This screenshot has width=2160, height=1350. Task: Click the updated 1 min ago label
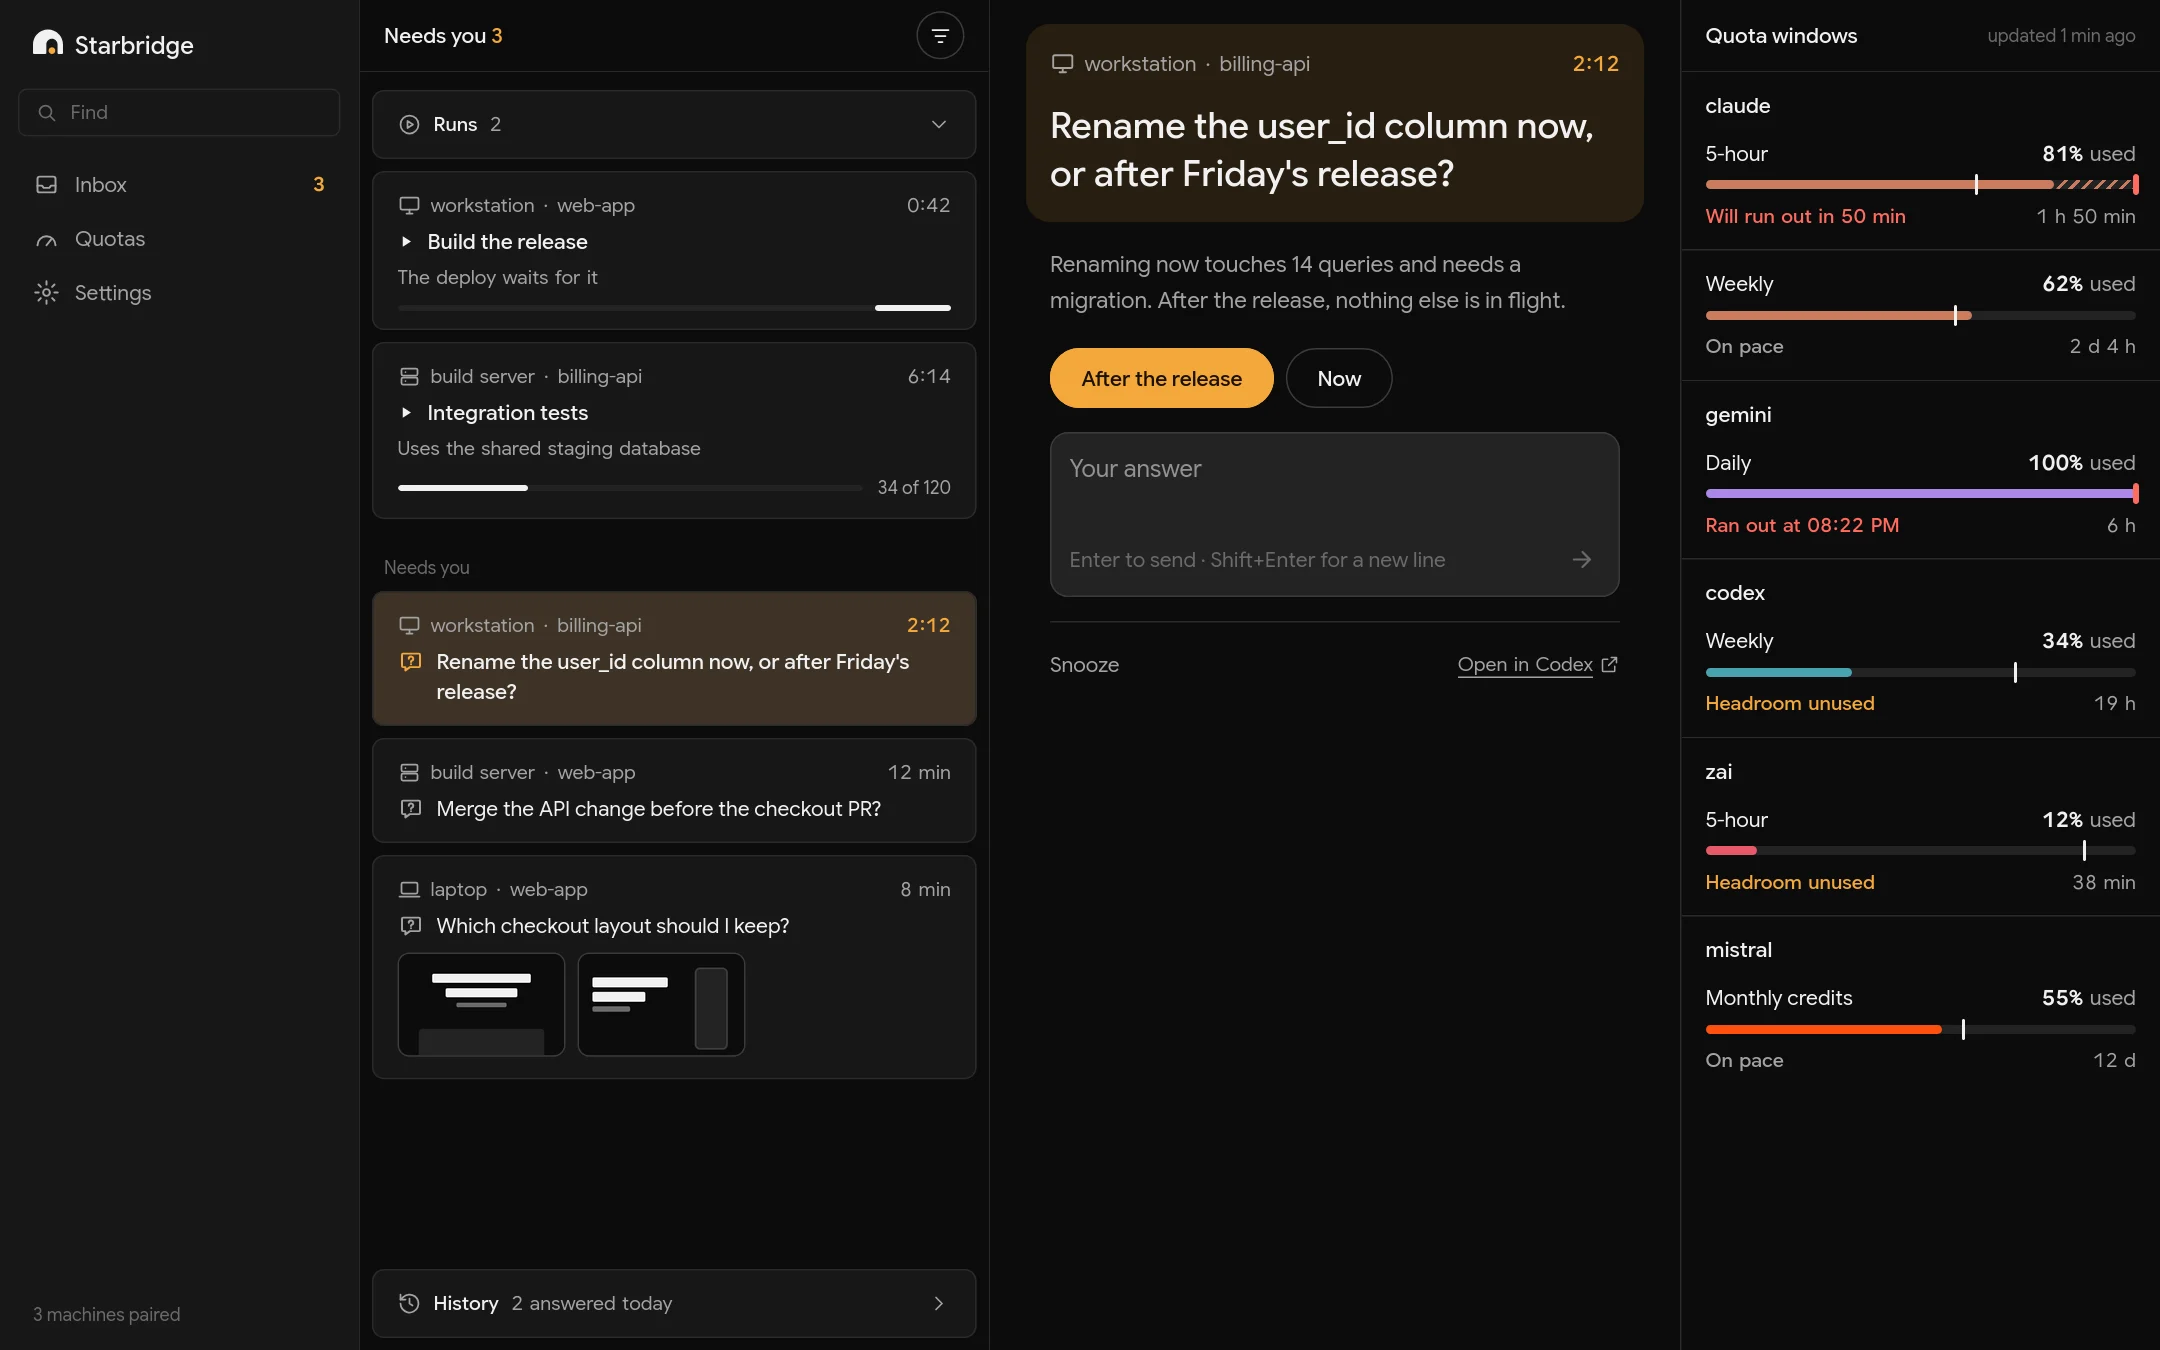coord(2061,36)
